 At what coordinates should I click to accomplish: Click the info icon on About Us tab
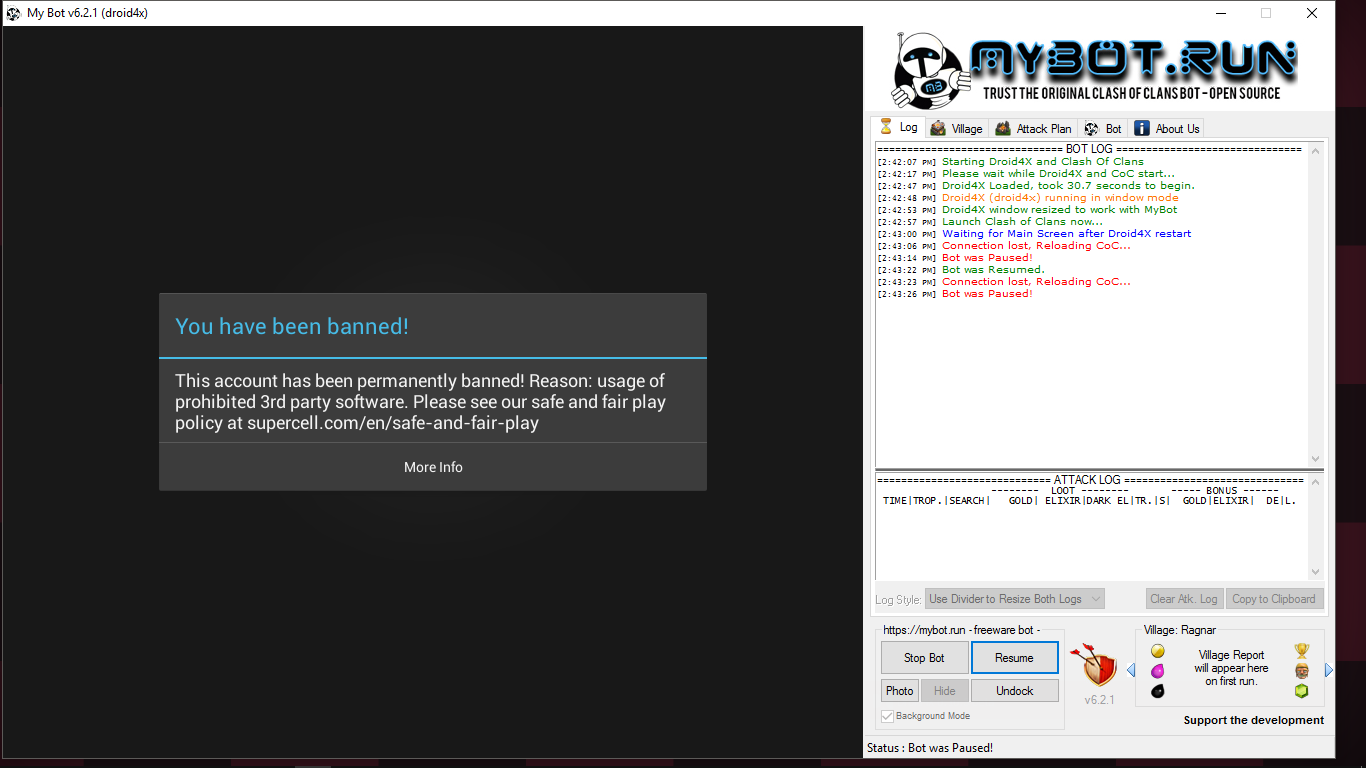pos(1142,128)
